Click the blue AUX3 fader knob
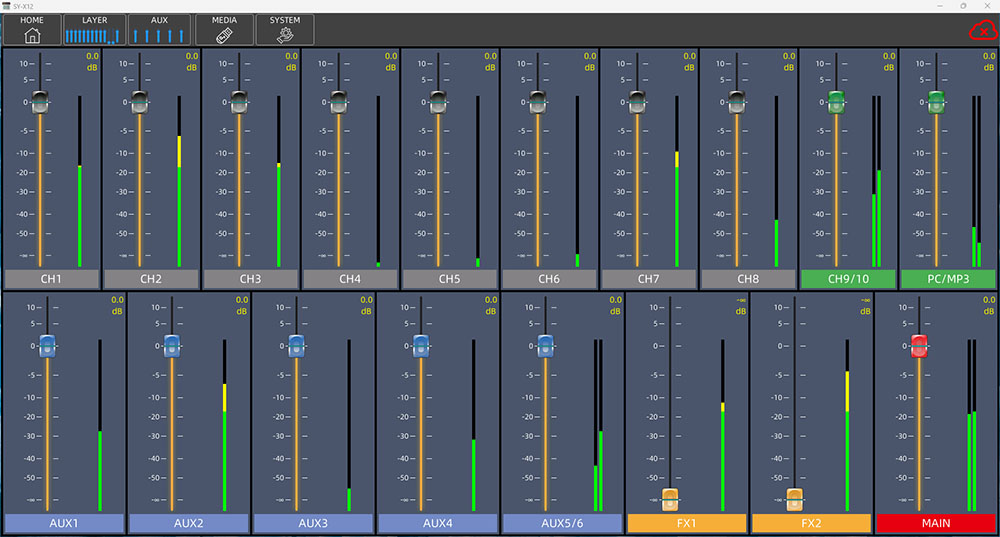 pos(296,346)
